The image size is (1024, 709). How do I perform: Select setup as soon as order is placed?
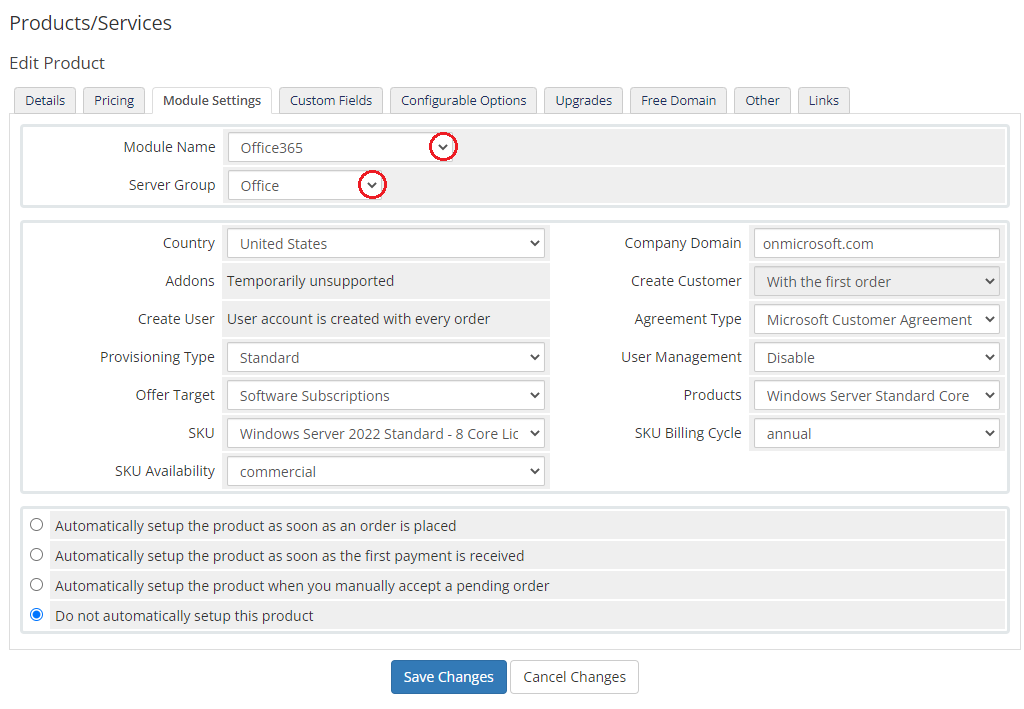coord(37,525)
